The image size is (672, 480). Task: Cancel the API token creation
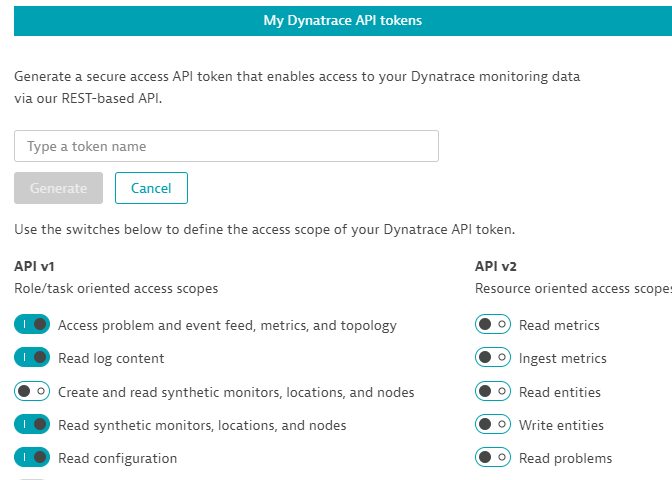click(x=151, y=188)
